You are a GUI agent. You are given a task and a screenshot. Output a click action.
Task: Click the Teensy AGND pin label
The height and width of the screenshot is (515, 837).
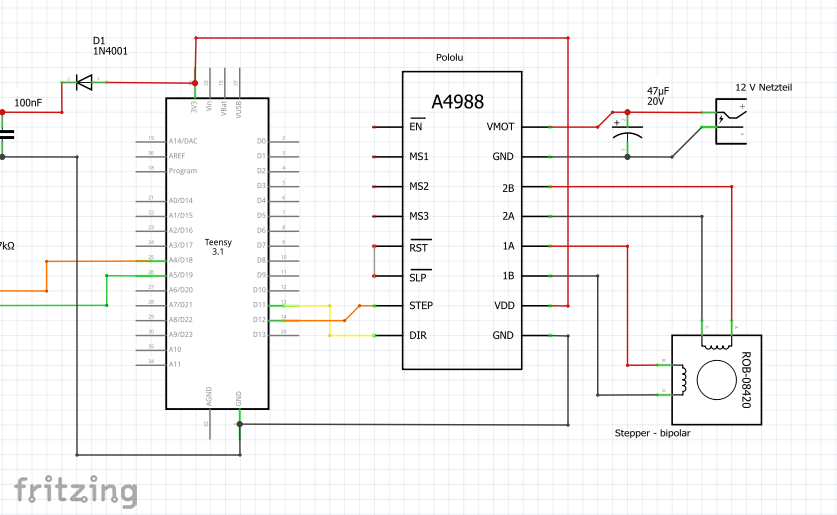coord(209,397)
